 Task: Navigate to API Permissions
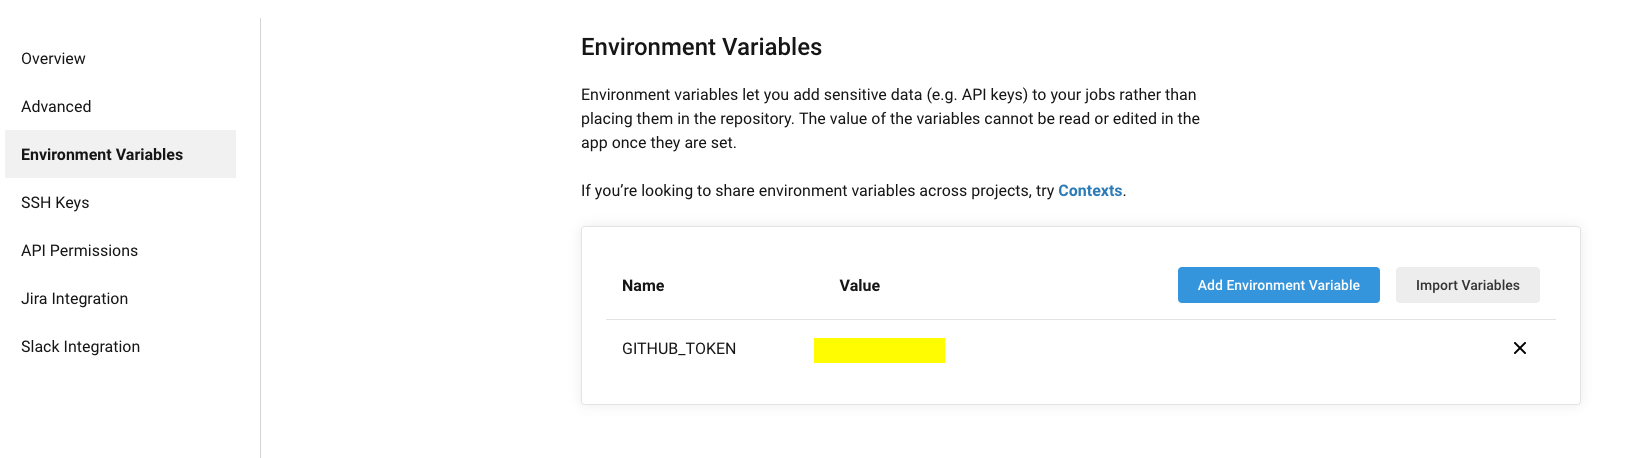point(79,250)
